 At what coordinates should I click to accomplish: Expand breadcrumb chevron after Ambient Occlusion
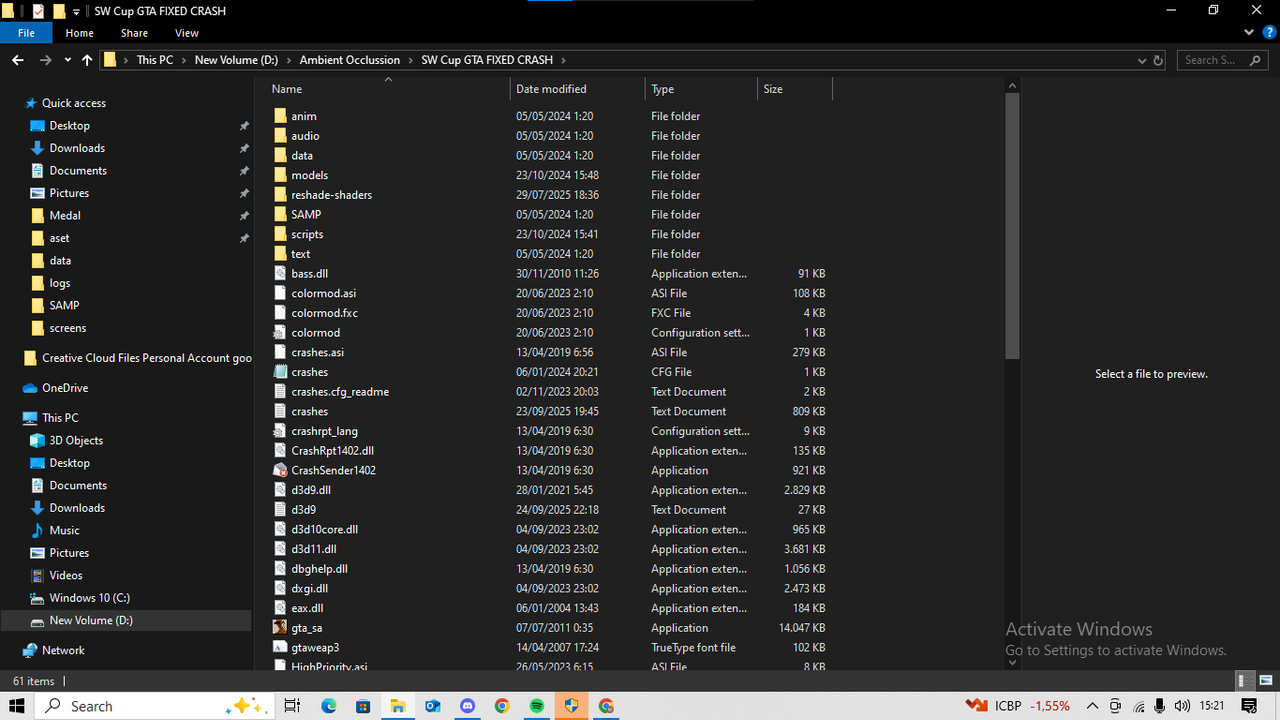pos(410,60)
